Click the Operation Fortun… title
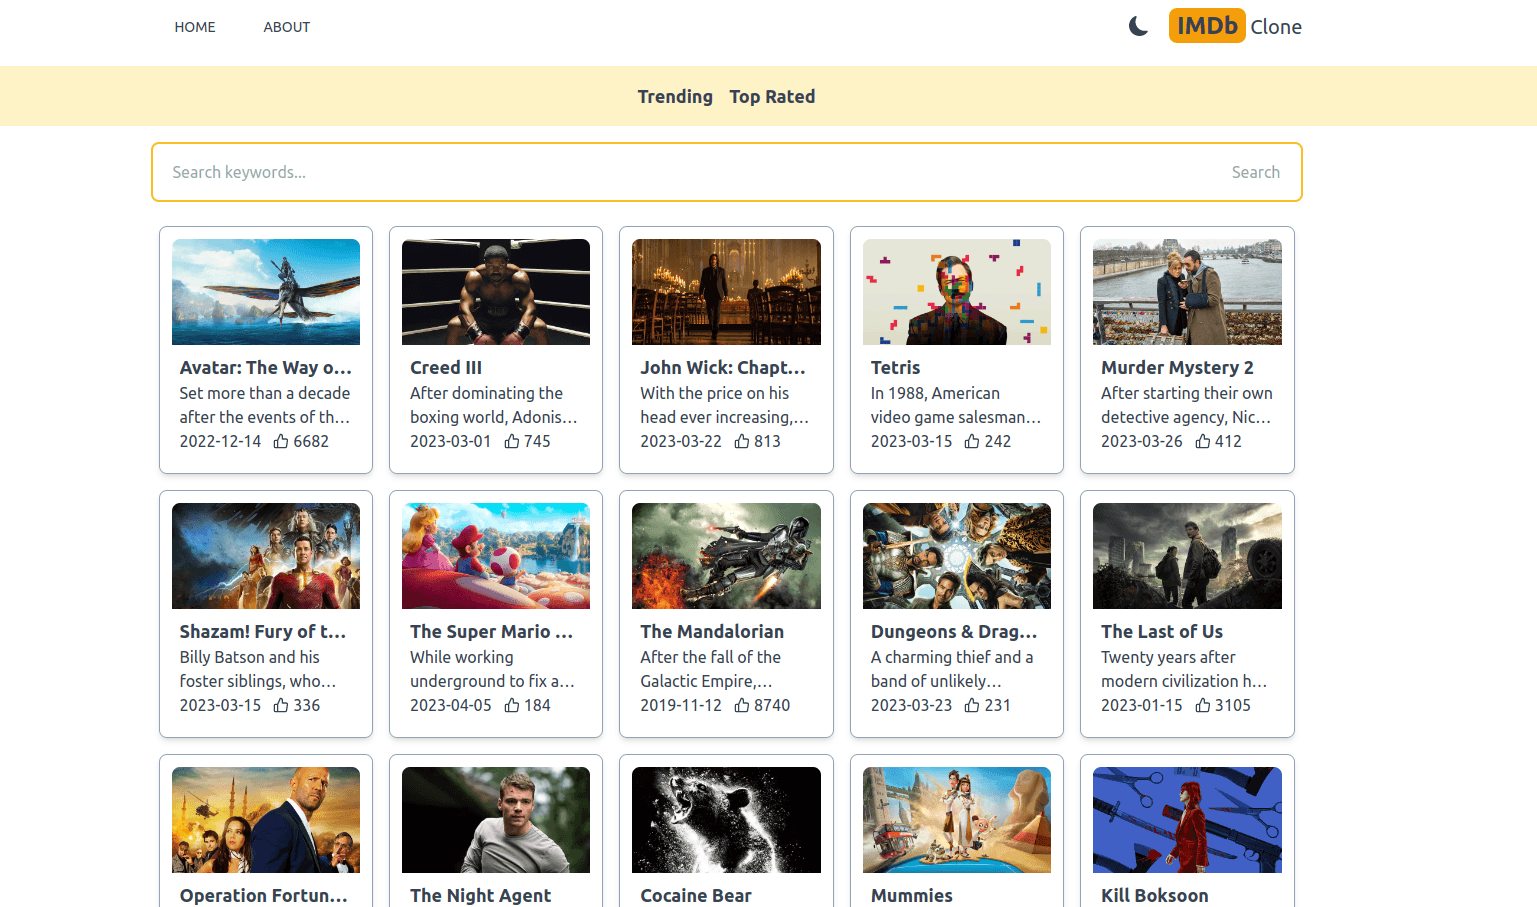The image size is (1537, 907). tap(264, 896)
